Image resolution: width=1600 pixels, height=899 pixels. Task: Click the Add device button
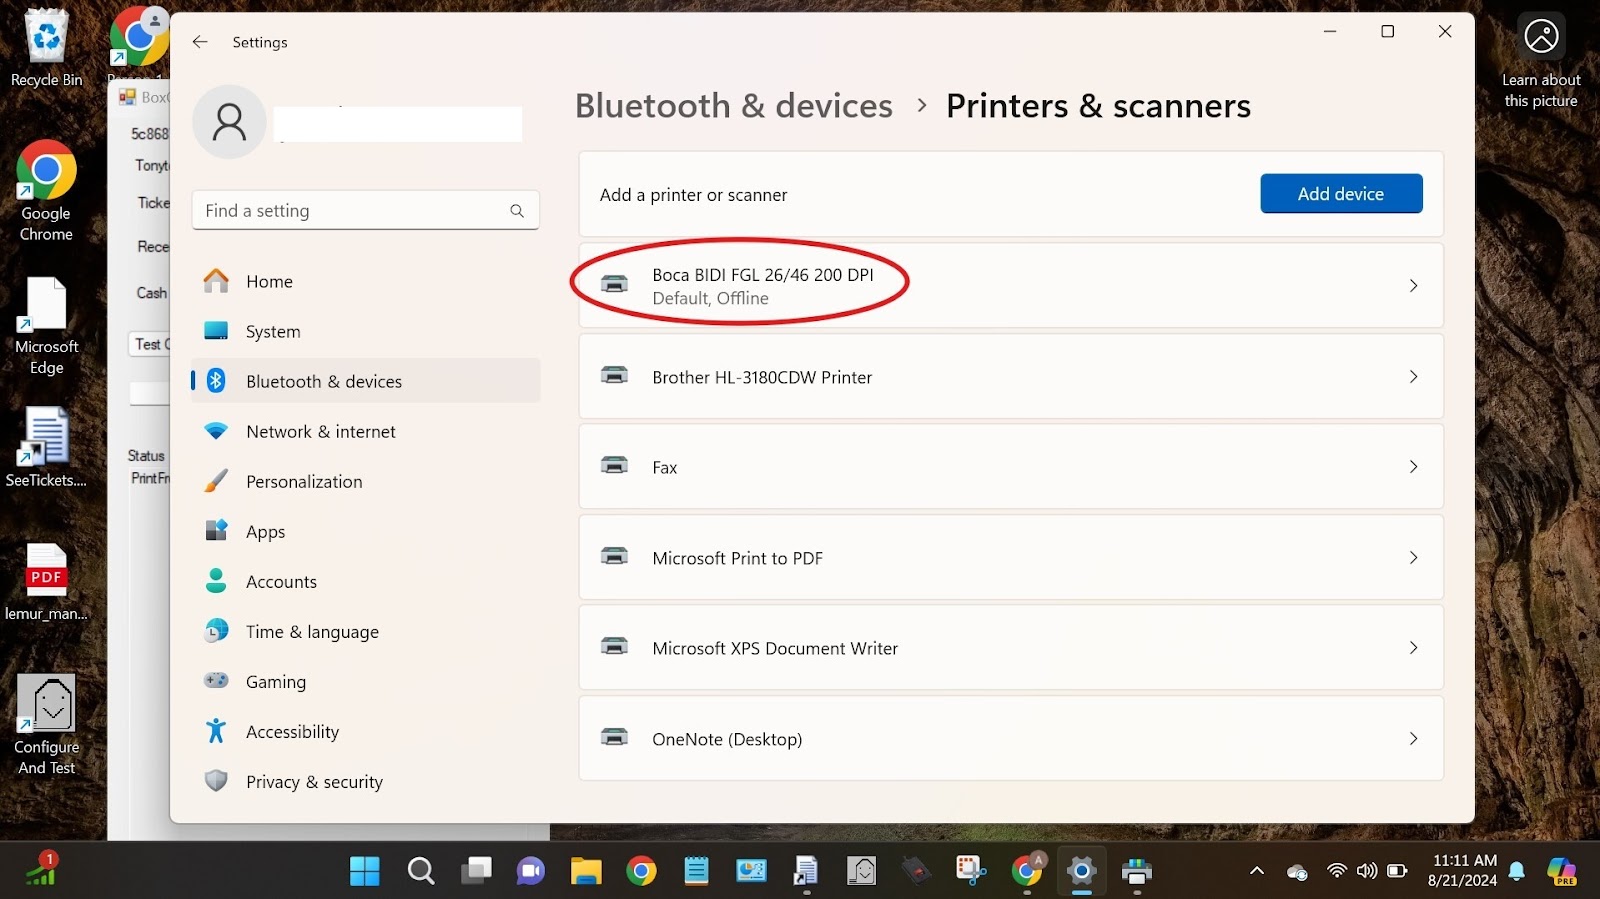[1341, 194]
